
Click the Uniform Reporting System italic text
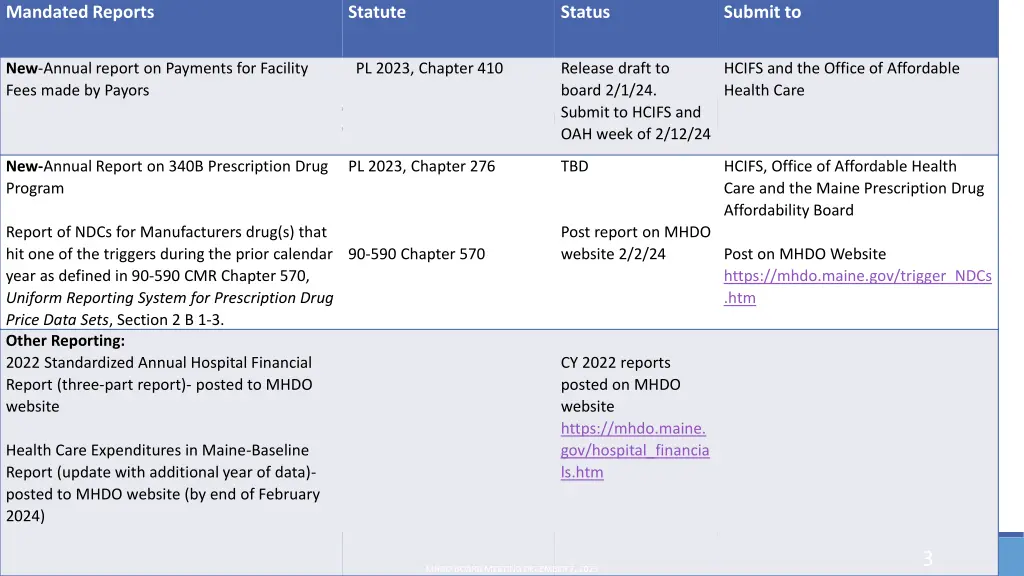click(x=170, y=298)
